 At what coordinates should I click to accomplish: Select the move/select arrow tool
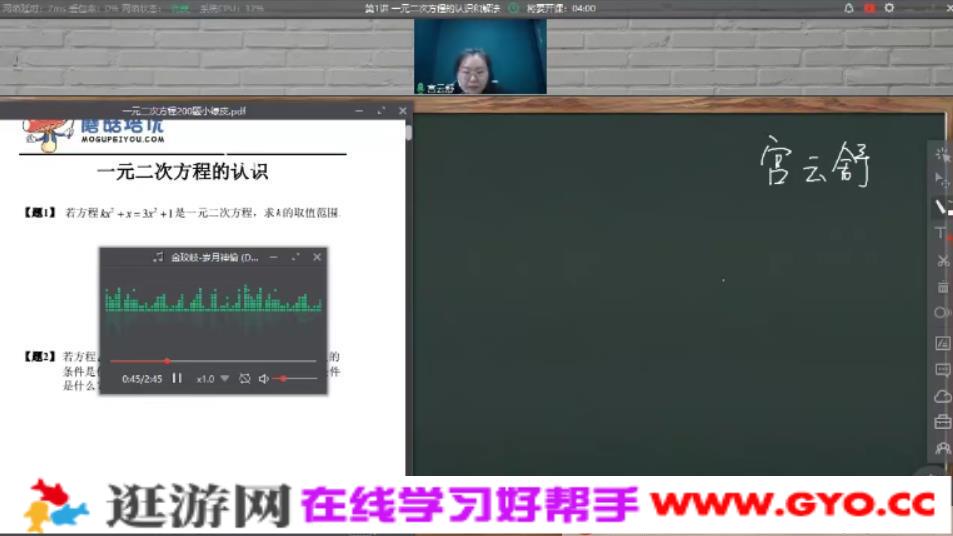coord(942,180)
